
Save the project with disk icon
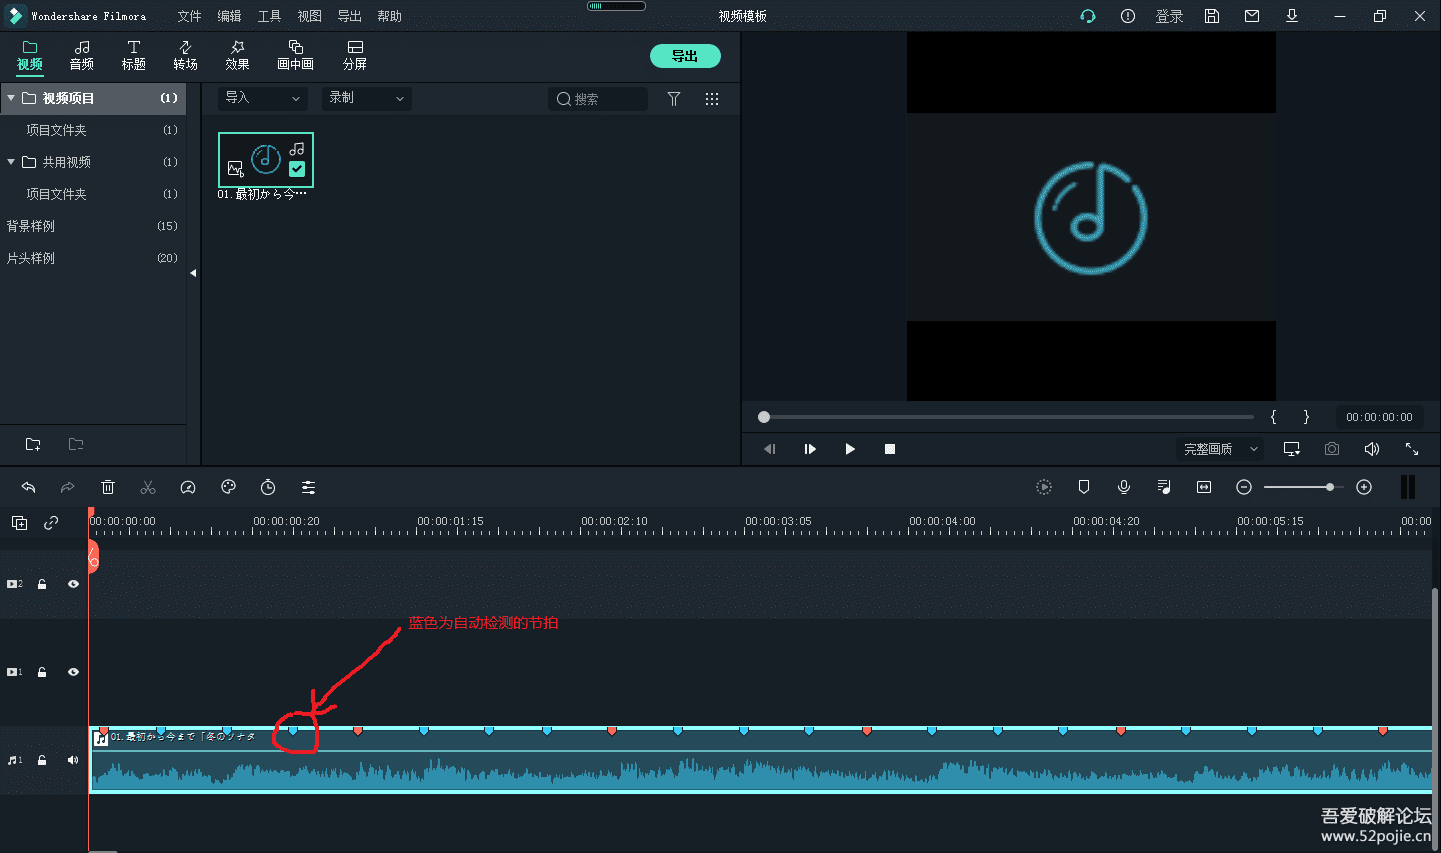[x=1212, y=16]
